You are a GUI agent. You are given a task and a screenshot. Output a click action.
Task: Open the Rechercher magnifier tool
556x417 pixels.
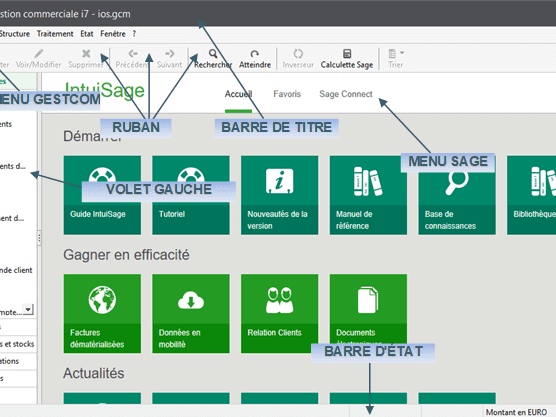pyautogui.click(x=213, y=54)
